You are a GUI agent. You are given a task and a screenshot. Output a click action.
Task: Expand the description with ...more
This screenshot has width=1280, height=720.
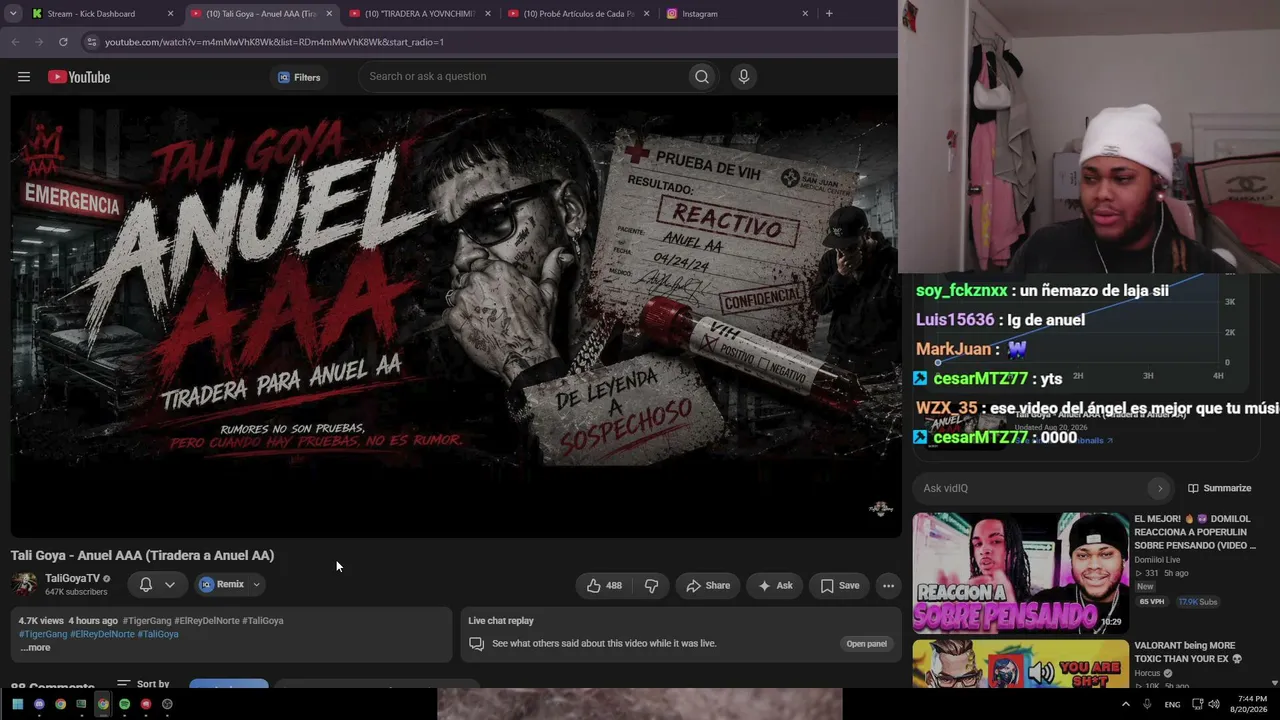click(35, 648)
